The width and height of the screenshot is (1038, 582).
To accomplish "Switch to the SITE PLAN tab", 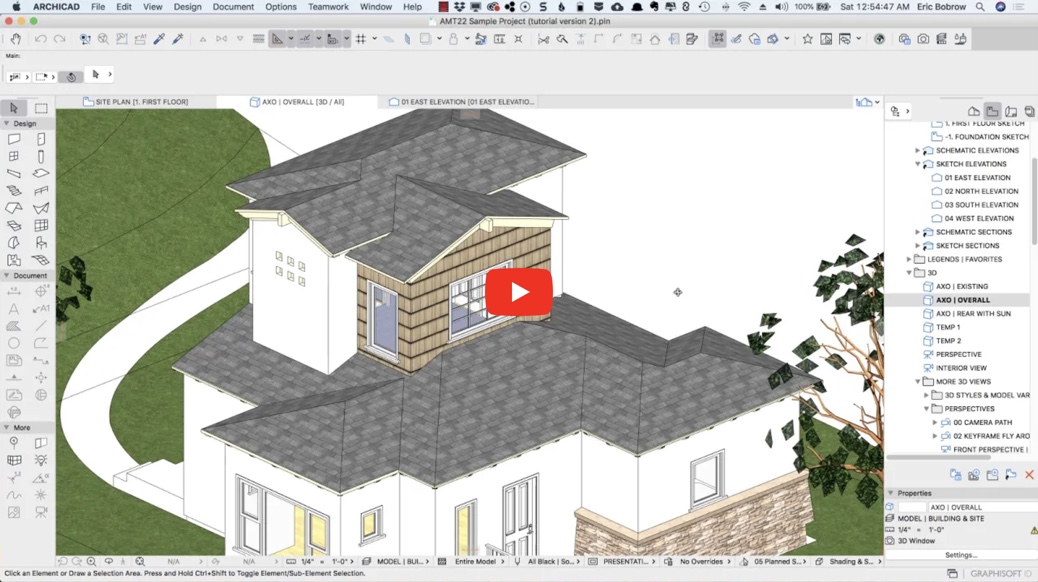I will 140,100.
